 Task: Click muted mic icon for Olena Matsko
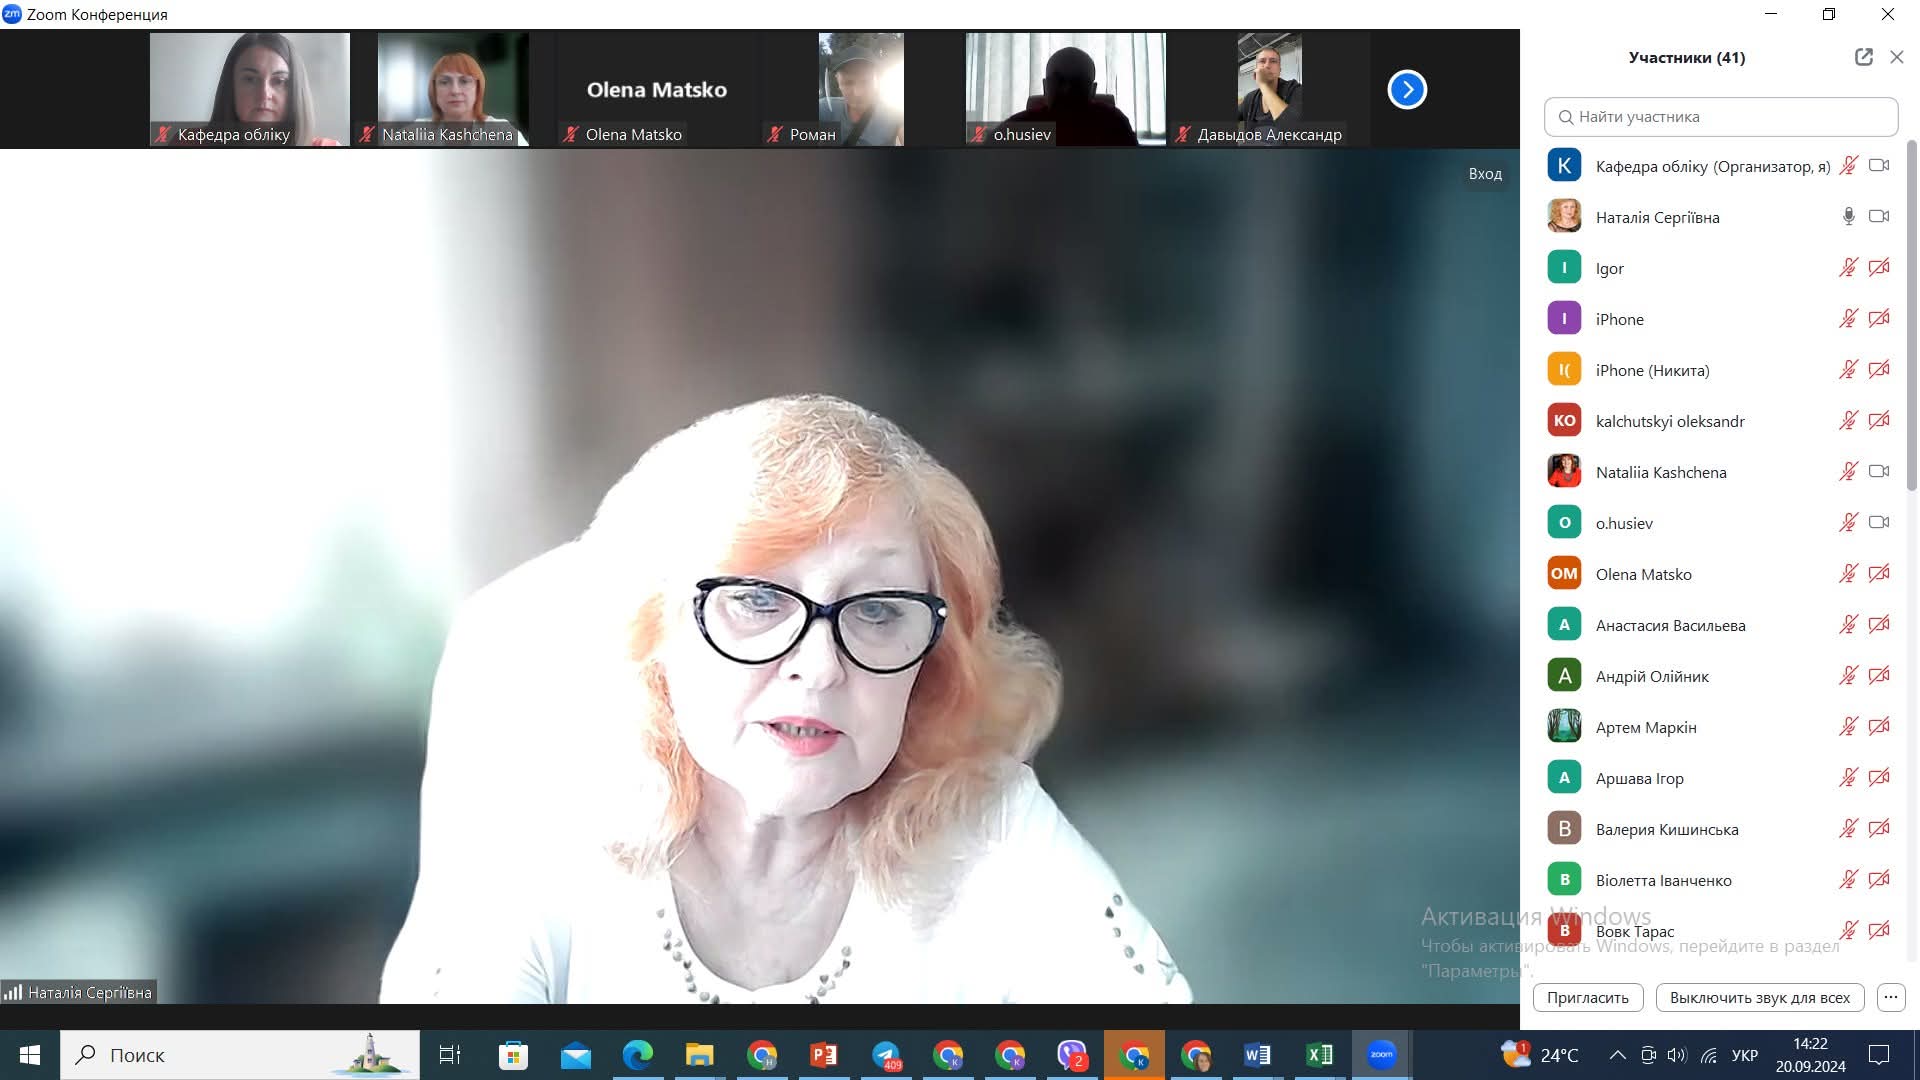(1848, 574)
